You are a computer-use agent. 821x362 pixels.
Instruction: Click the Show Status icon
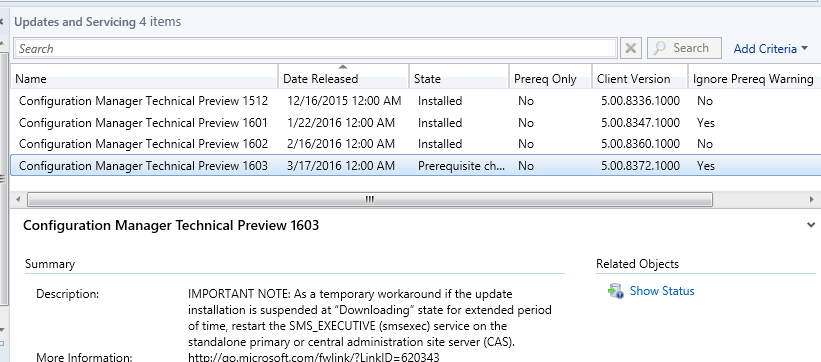pos(615,291)
